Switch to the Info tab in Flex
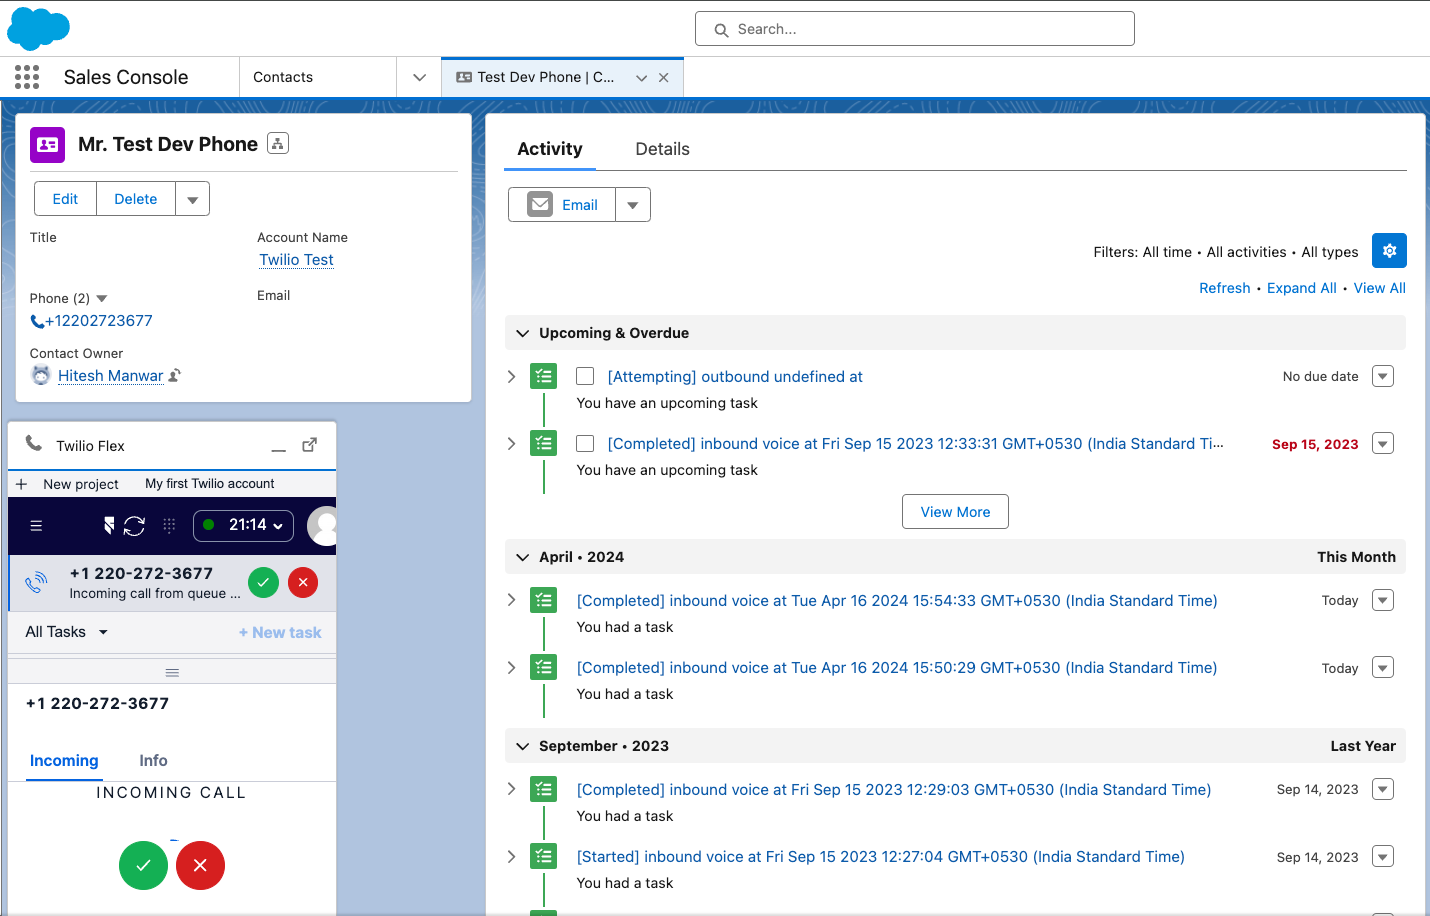 pyautogui.click(x=153, y=761)
